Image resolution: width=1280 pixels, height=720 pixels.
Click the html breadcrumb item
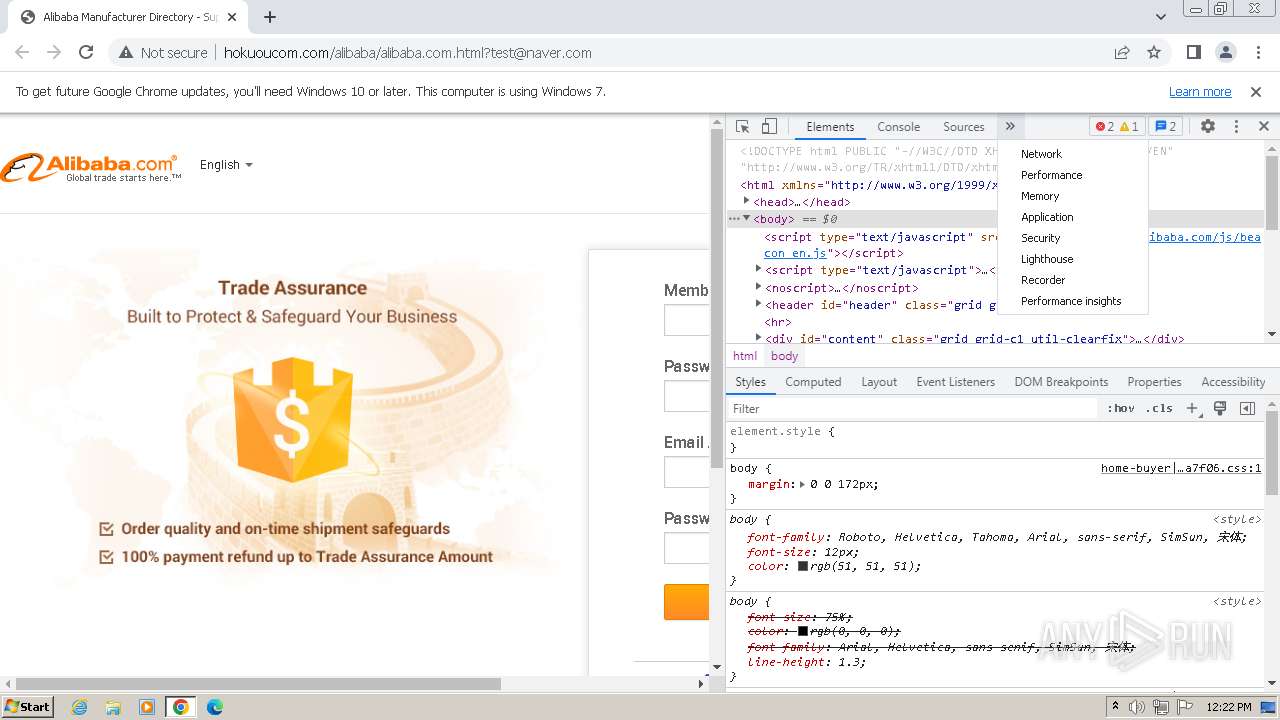coord(745,356)
